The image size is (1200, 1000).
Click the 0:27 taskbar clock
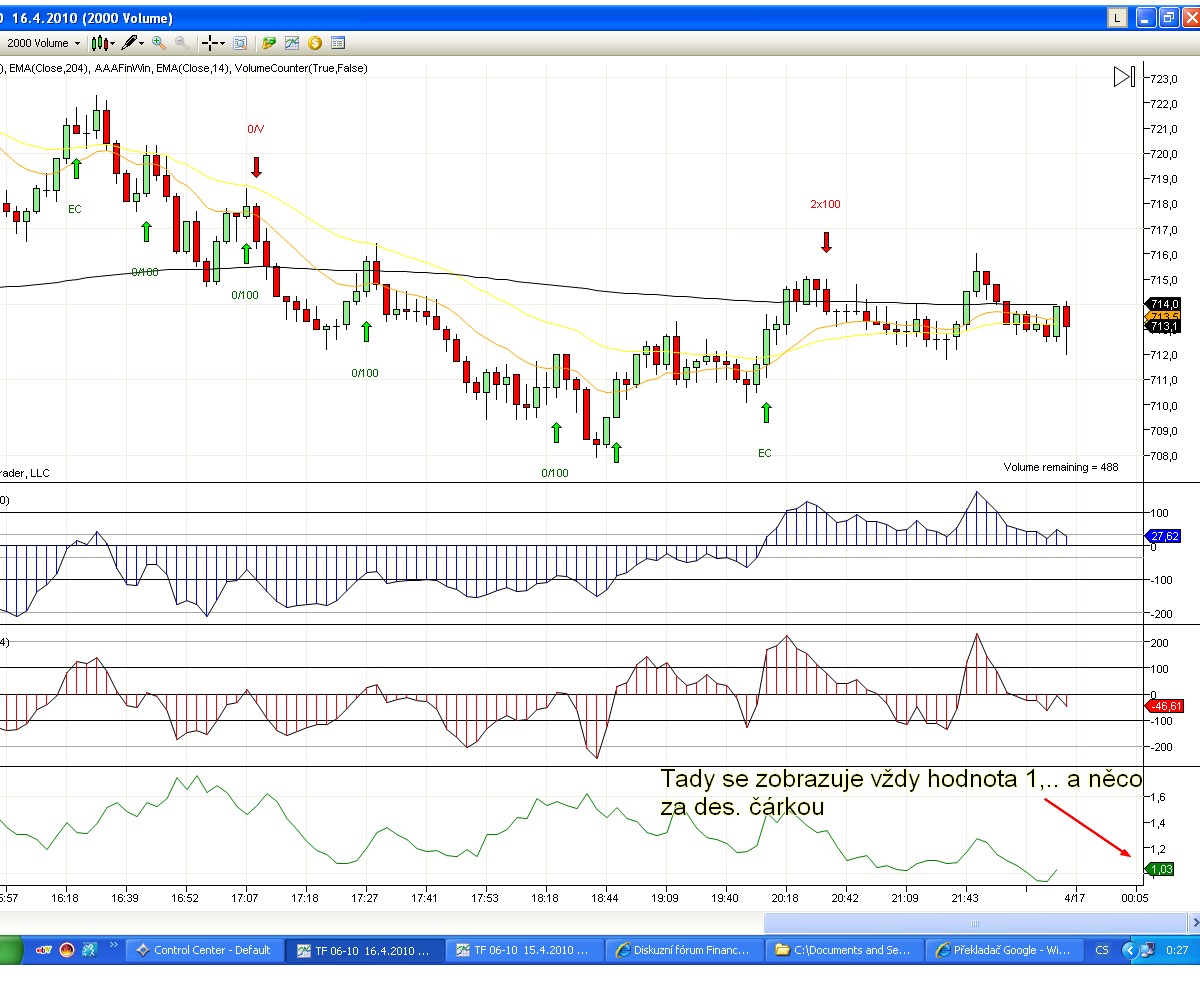[x=1177, y=950]
